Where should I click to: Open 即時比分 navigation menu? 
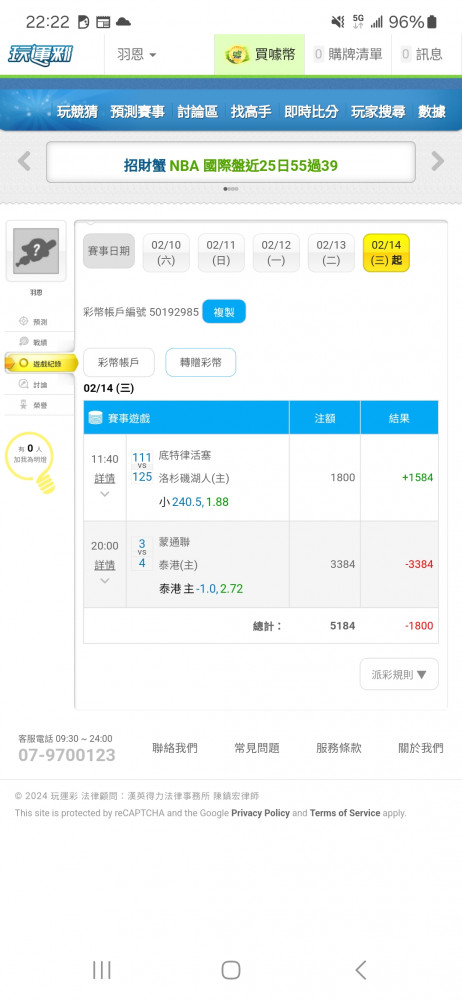pos(311,112)
